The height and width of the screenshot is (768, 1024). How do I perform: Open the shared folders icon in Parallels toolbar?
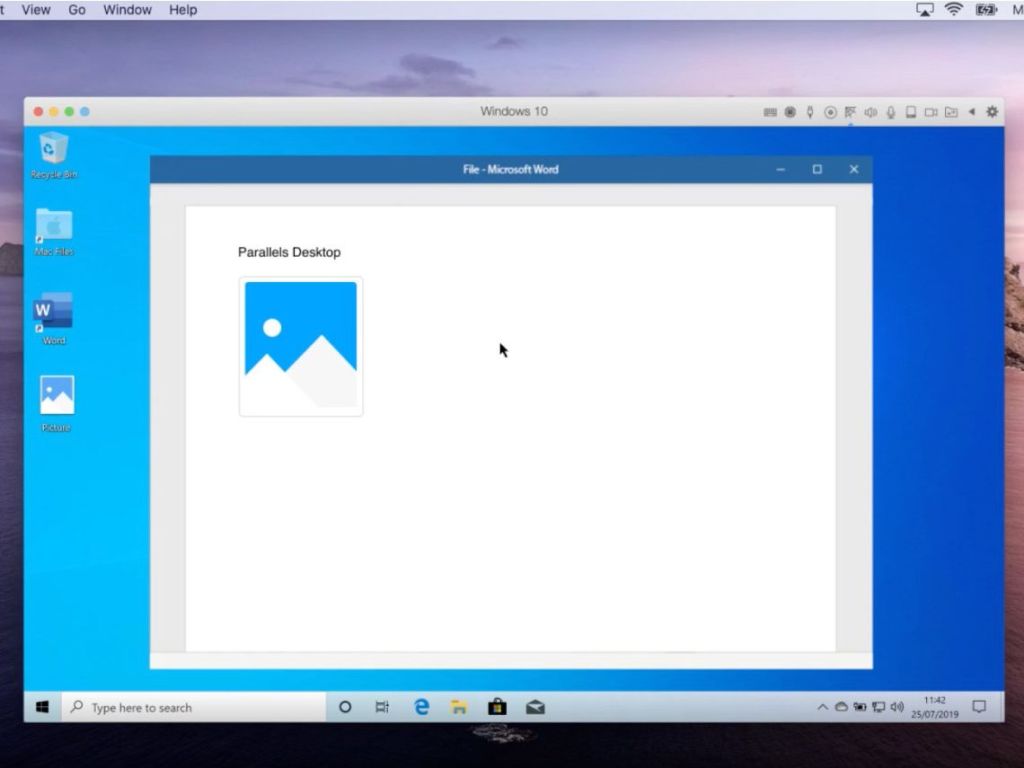pos(951,112)
